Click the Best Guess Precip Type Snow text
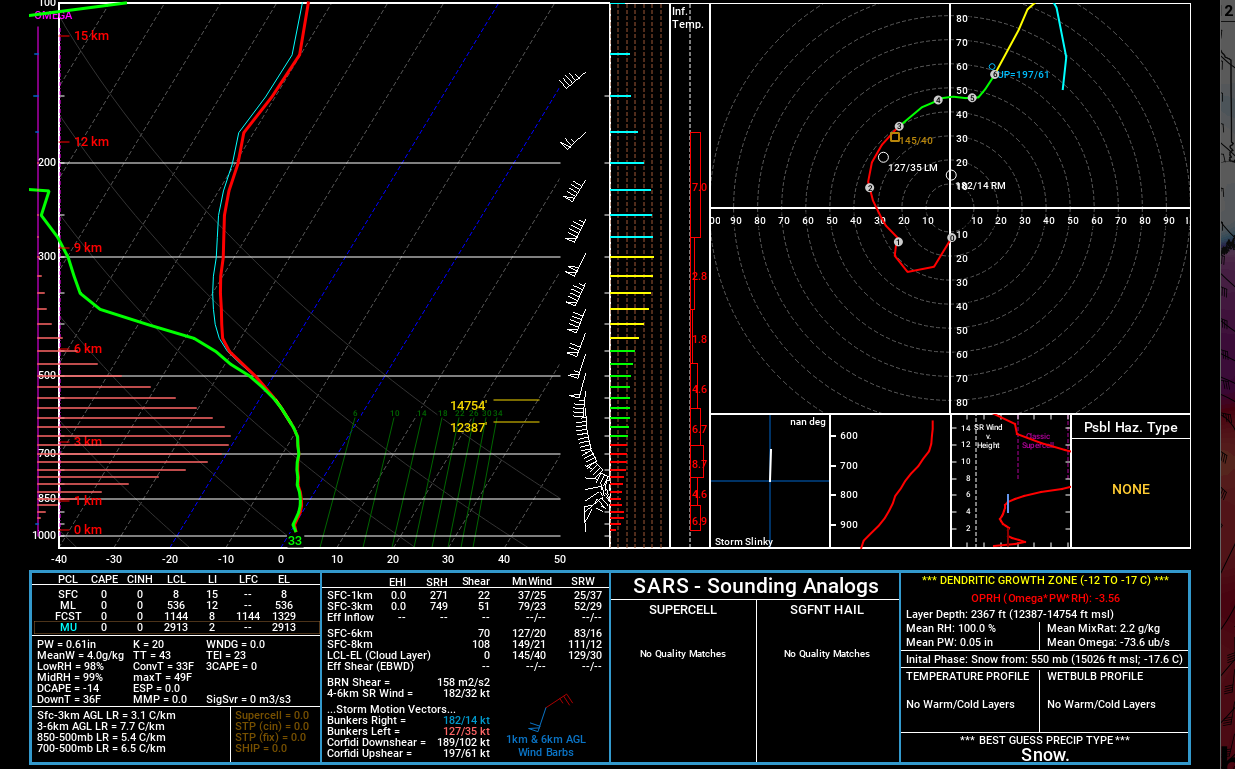The width and height of the screenshot is (1235, 769). pos(1045,755)
